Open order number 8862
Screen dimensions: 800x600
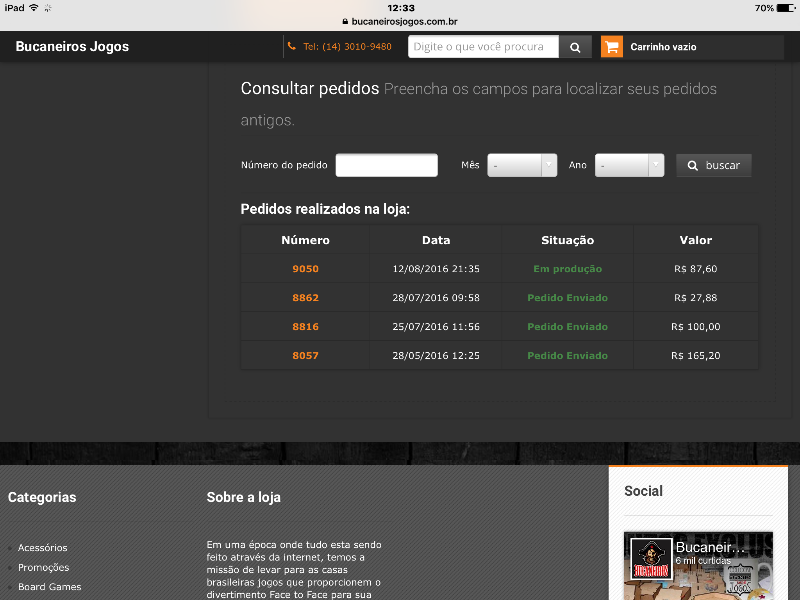[305, 297]
